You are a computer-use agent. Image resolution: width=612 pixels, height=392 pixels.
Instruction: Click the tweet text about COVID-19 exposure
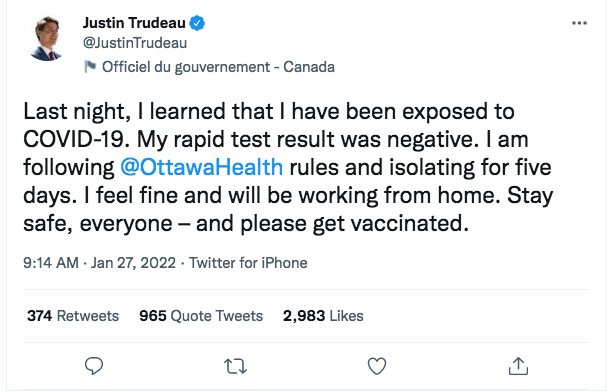(x=288, y=167)
